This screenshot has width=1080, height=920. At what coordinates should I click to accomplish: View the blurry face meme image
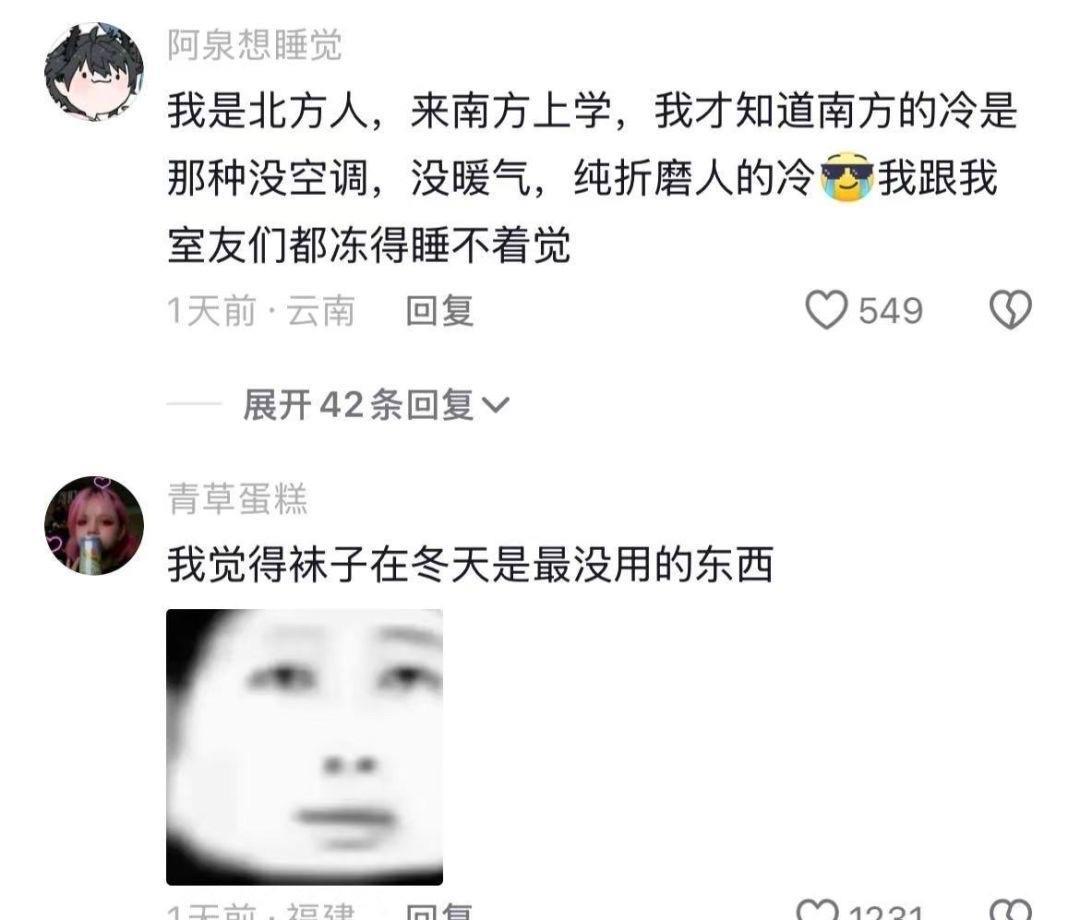[304, 747]
